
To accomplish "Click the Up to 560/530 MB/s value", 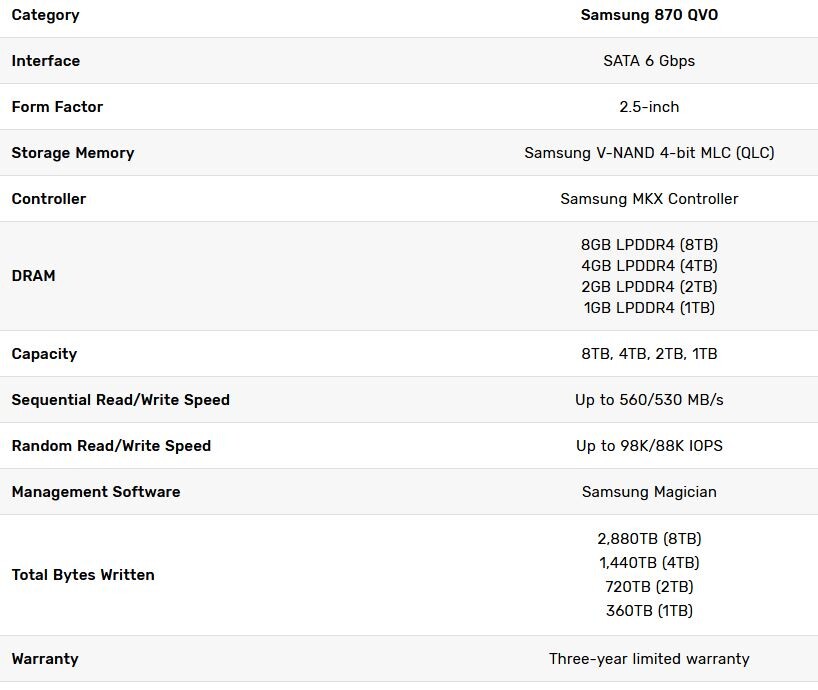I will click(649, 400).
